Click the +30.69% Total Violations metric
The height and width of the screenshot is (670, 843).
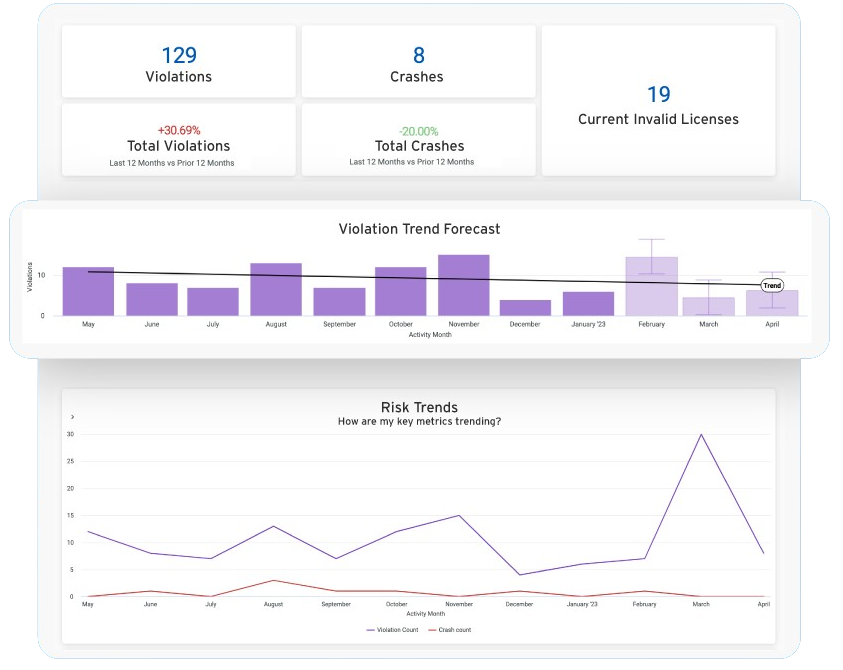click(178, 140)
